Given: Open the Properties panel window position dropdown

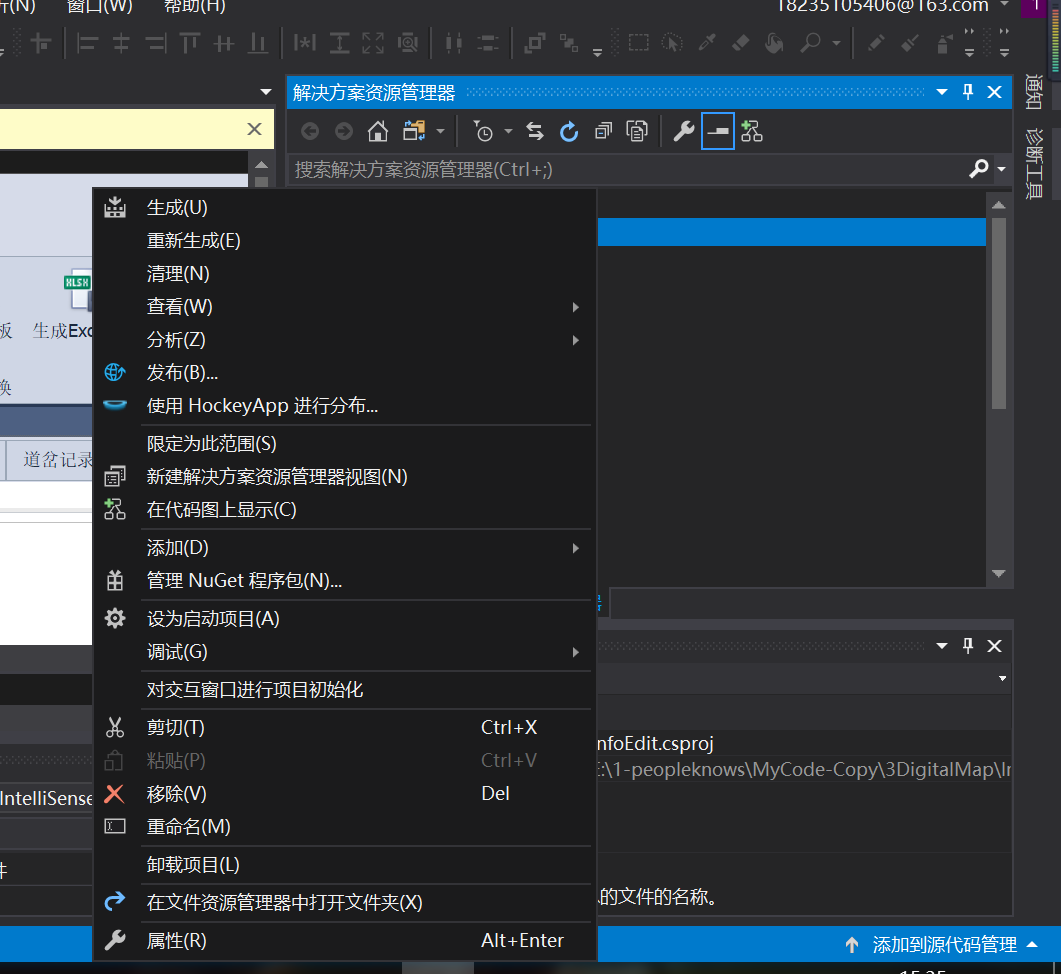Looking at the screenshot, I should [942, 646].
